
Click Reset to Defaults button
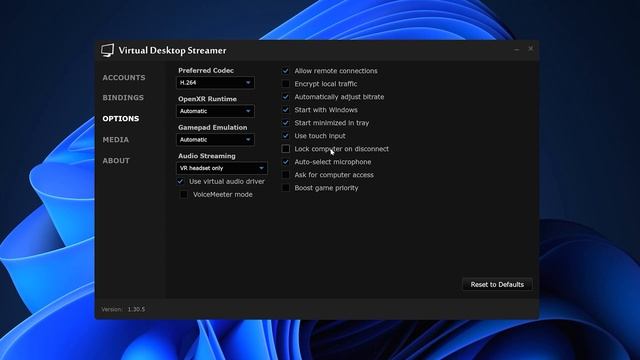[x=497, y=284]
